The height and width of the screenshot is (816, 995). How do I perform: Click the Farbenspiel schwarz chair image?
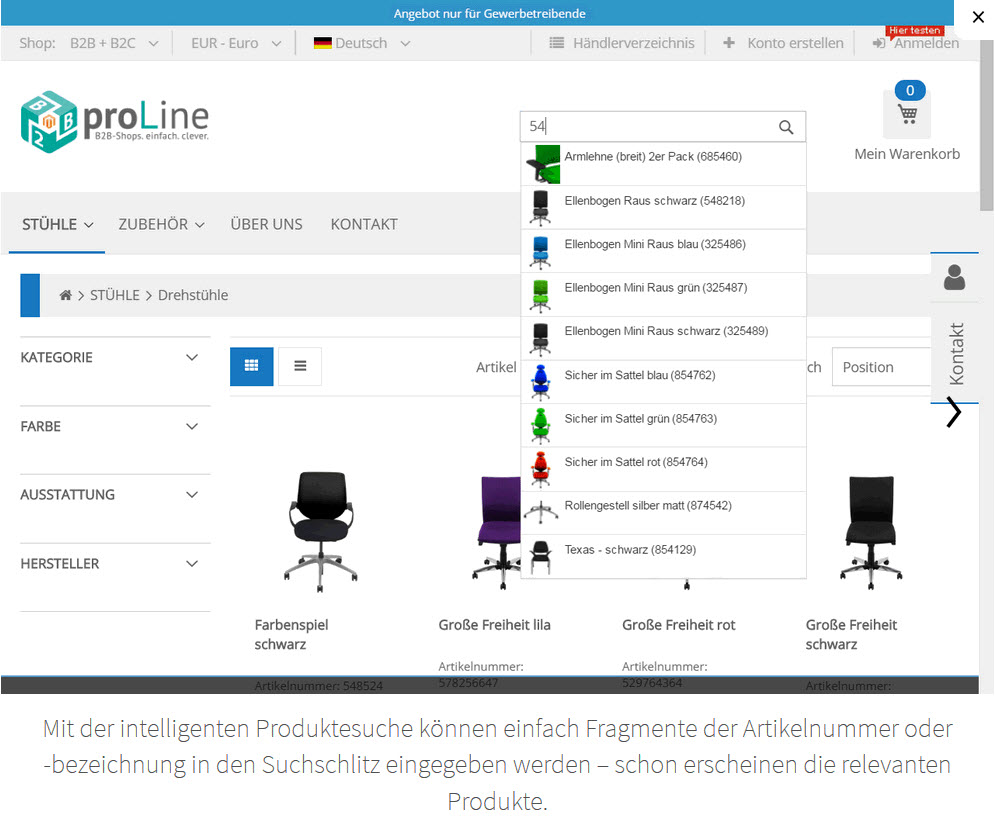(x=321, y=532)
